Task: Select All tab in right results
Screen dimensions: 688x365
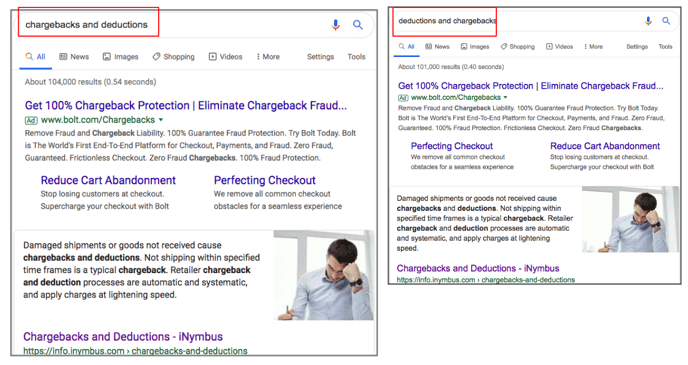Action: [x=406, y=47]
